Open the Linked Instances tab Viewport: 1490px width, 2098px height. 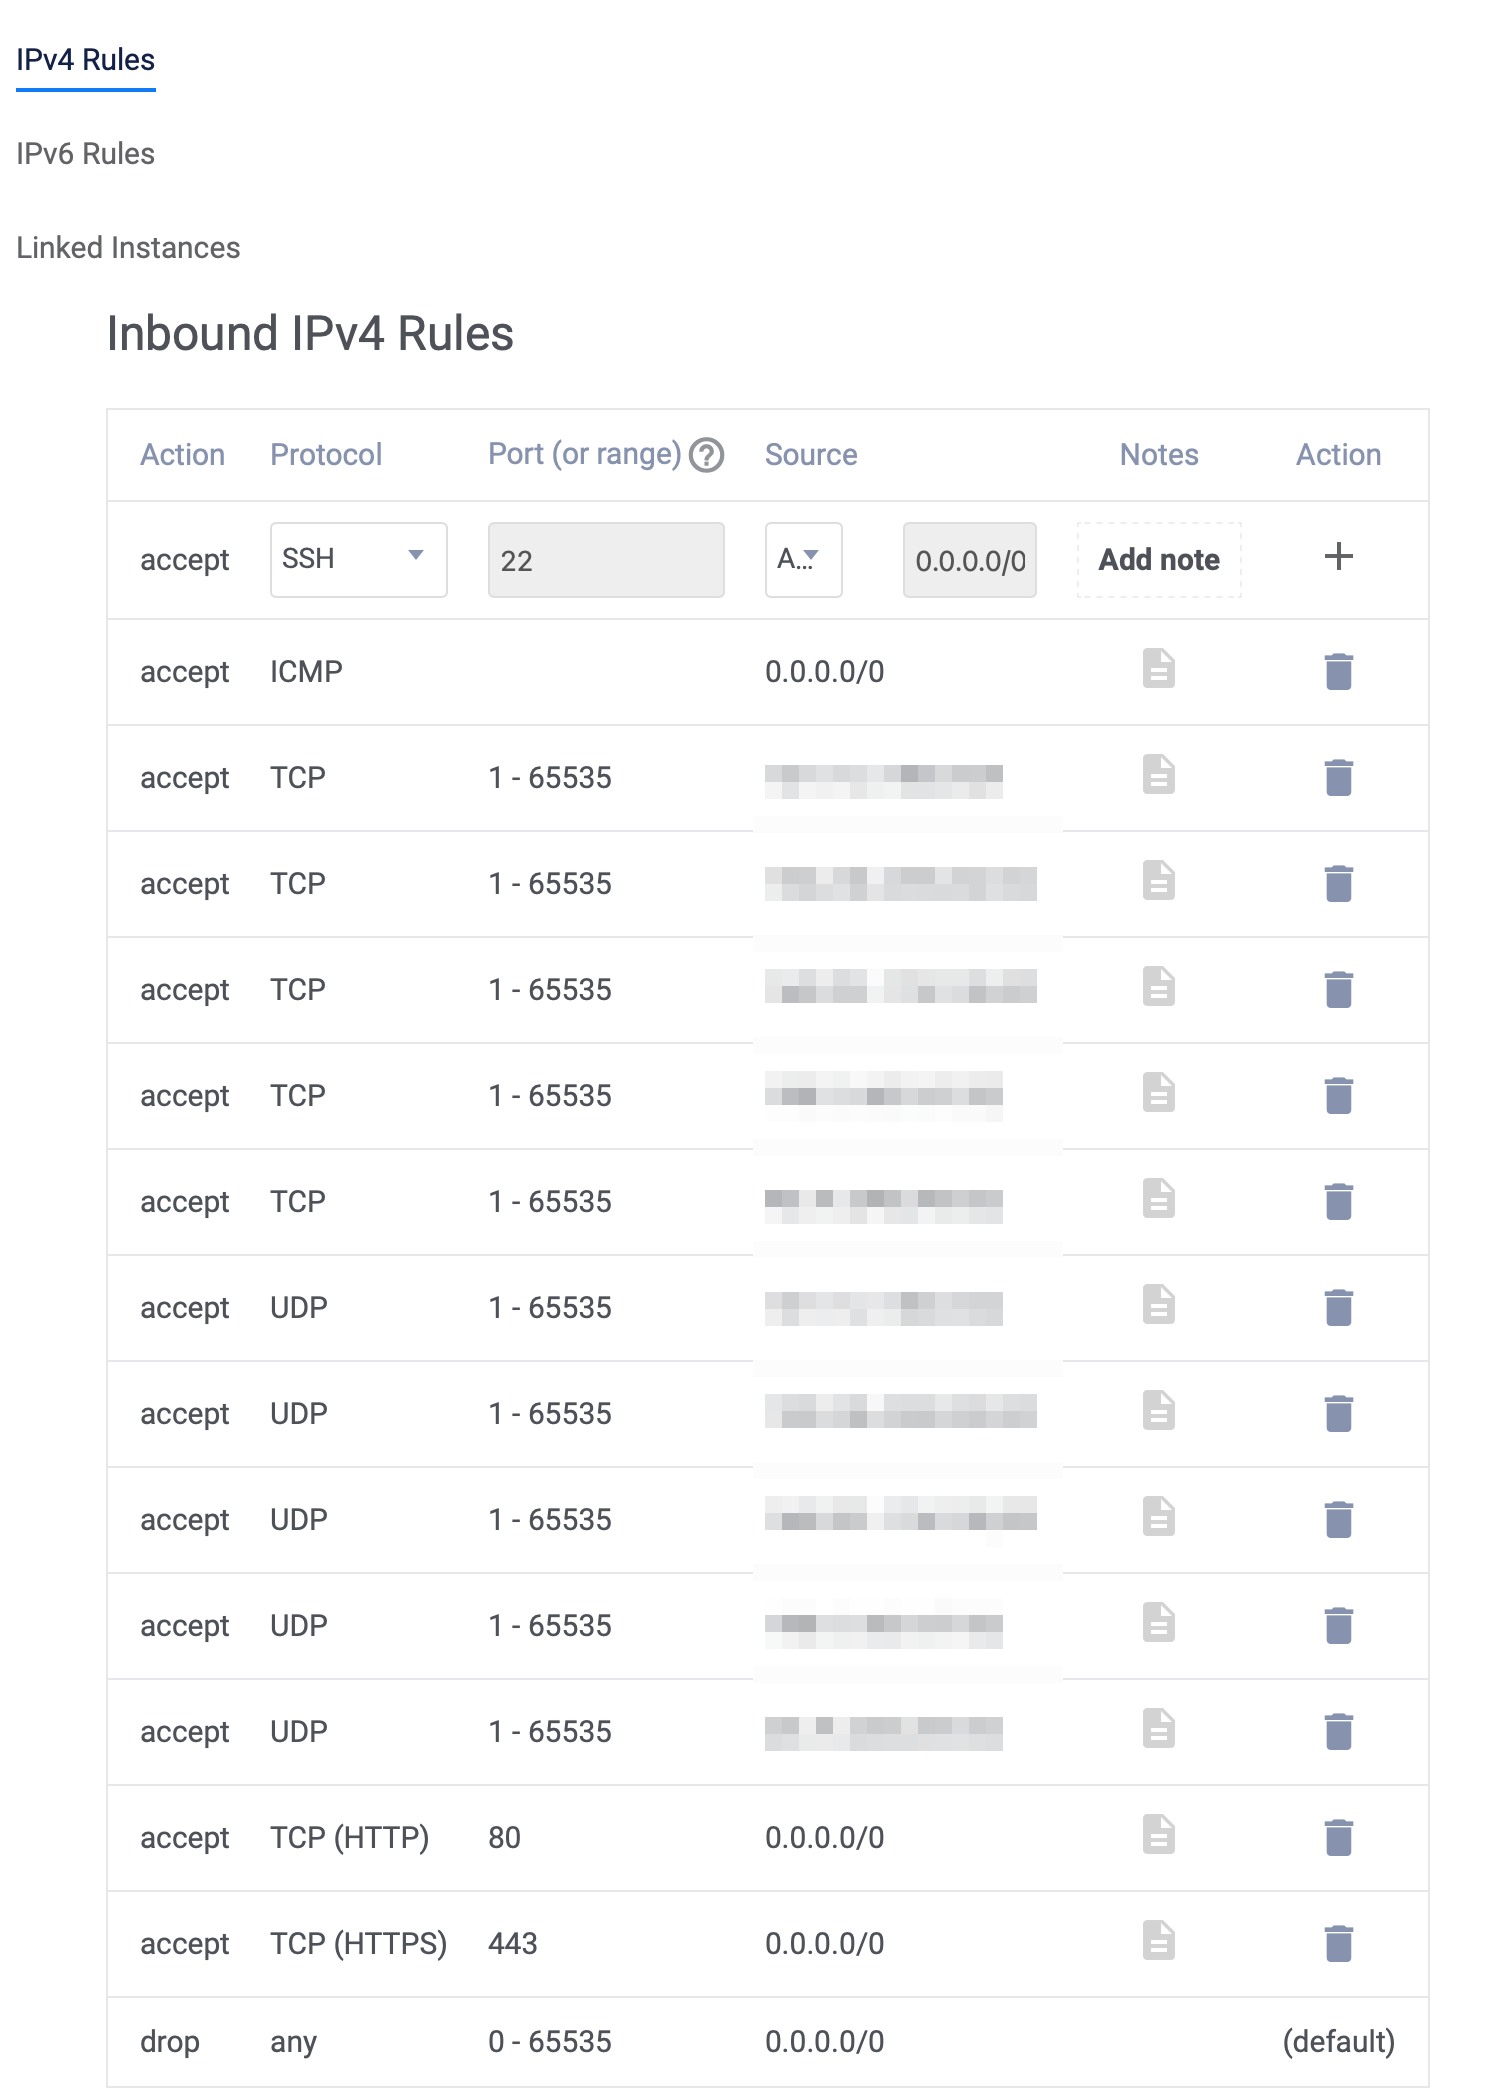coord(128,247)
